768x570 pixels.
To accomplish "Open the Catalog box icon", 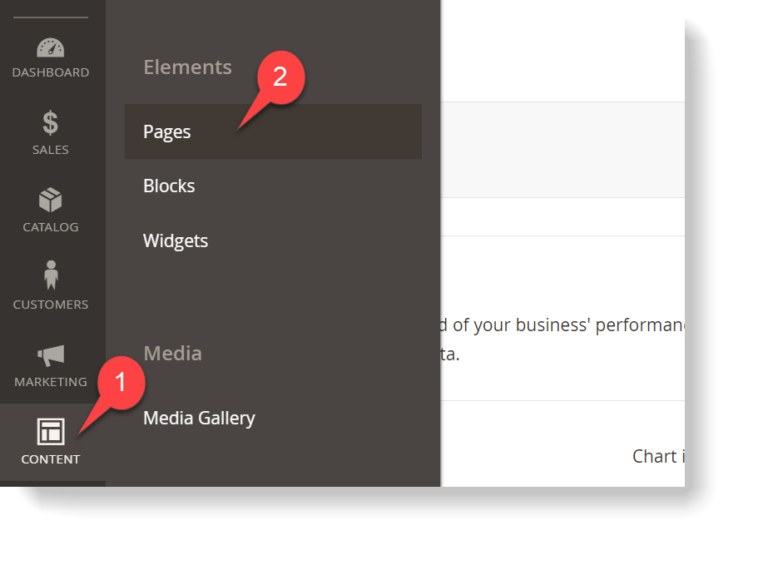I will pos(50,200).
